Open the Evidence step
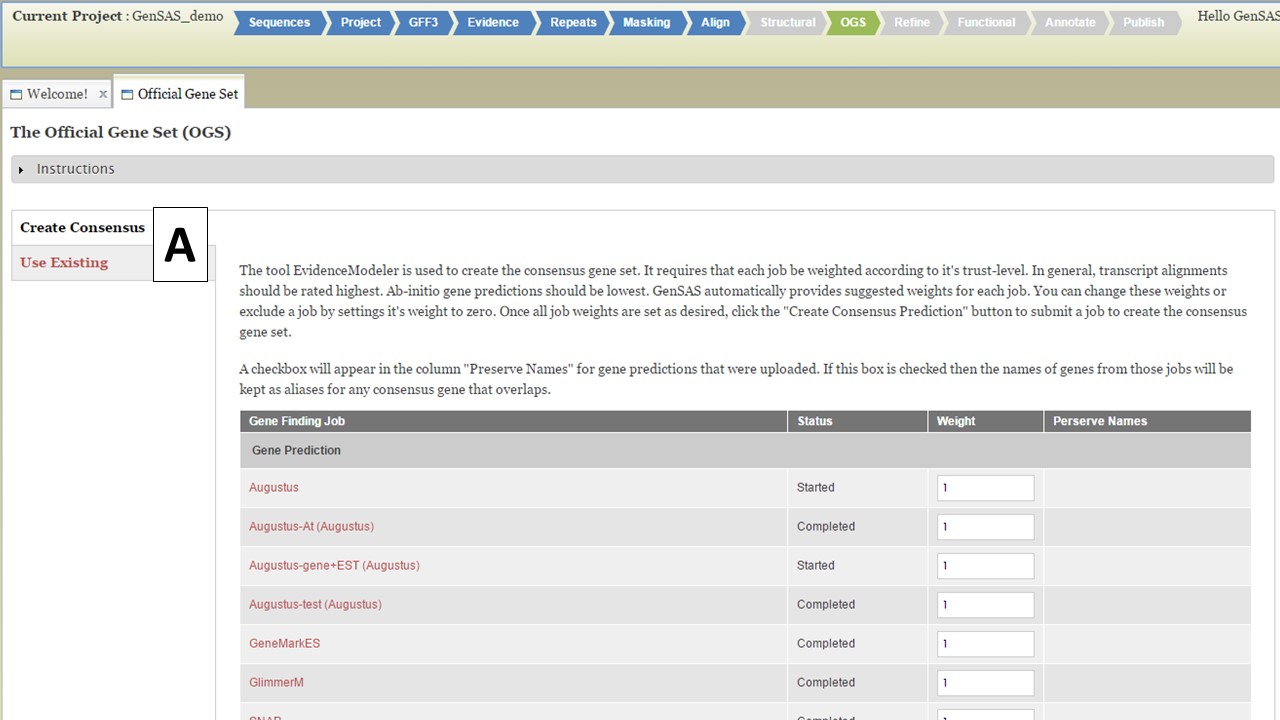Viewport: 1280px width, 720px height. (x=493, y=23)
